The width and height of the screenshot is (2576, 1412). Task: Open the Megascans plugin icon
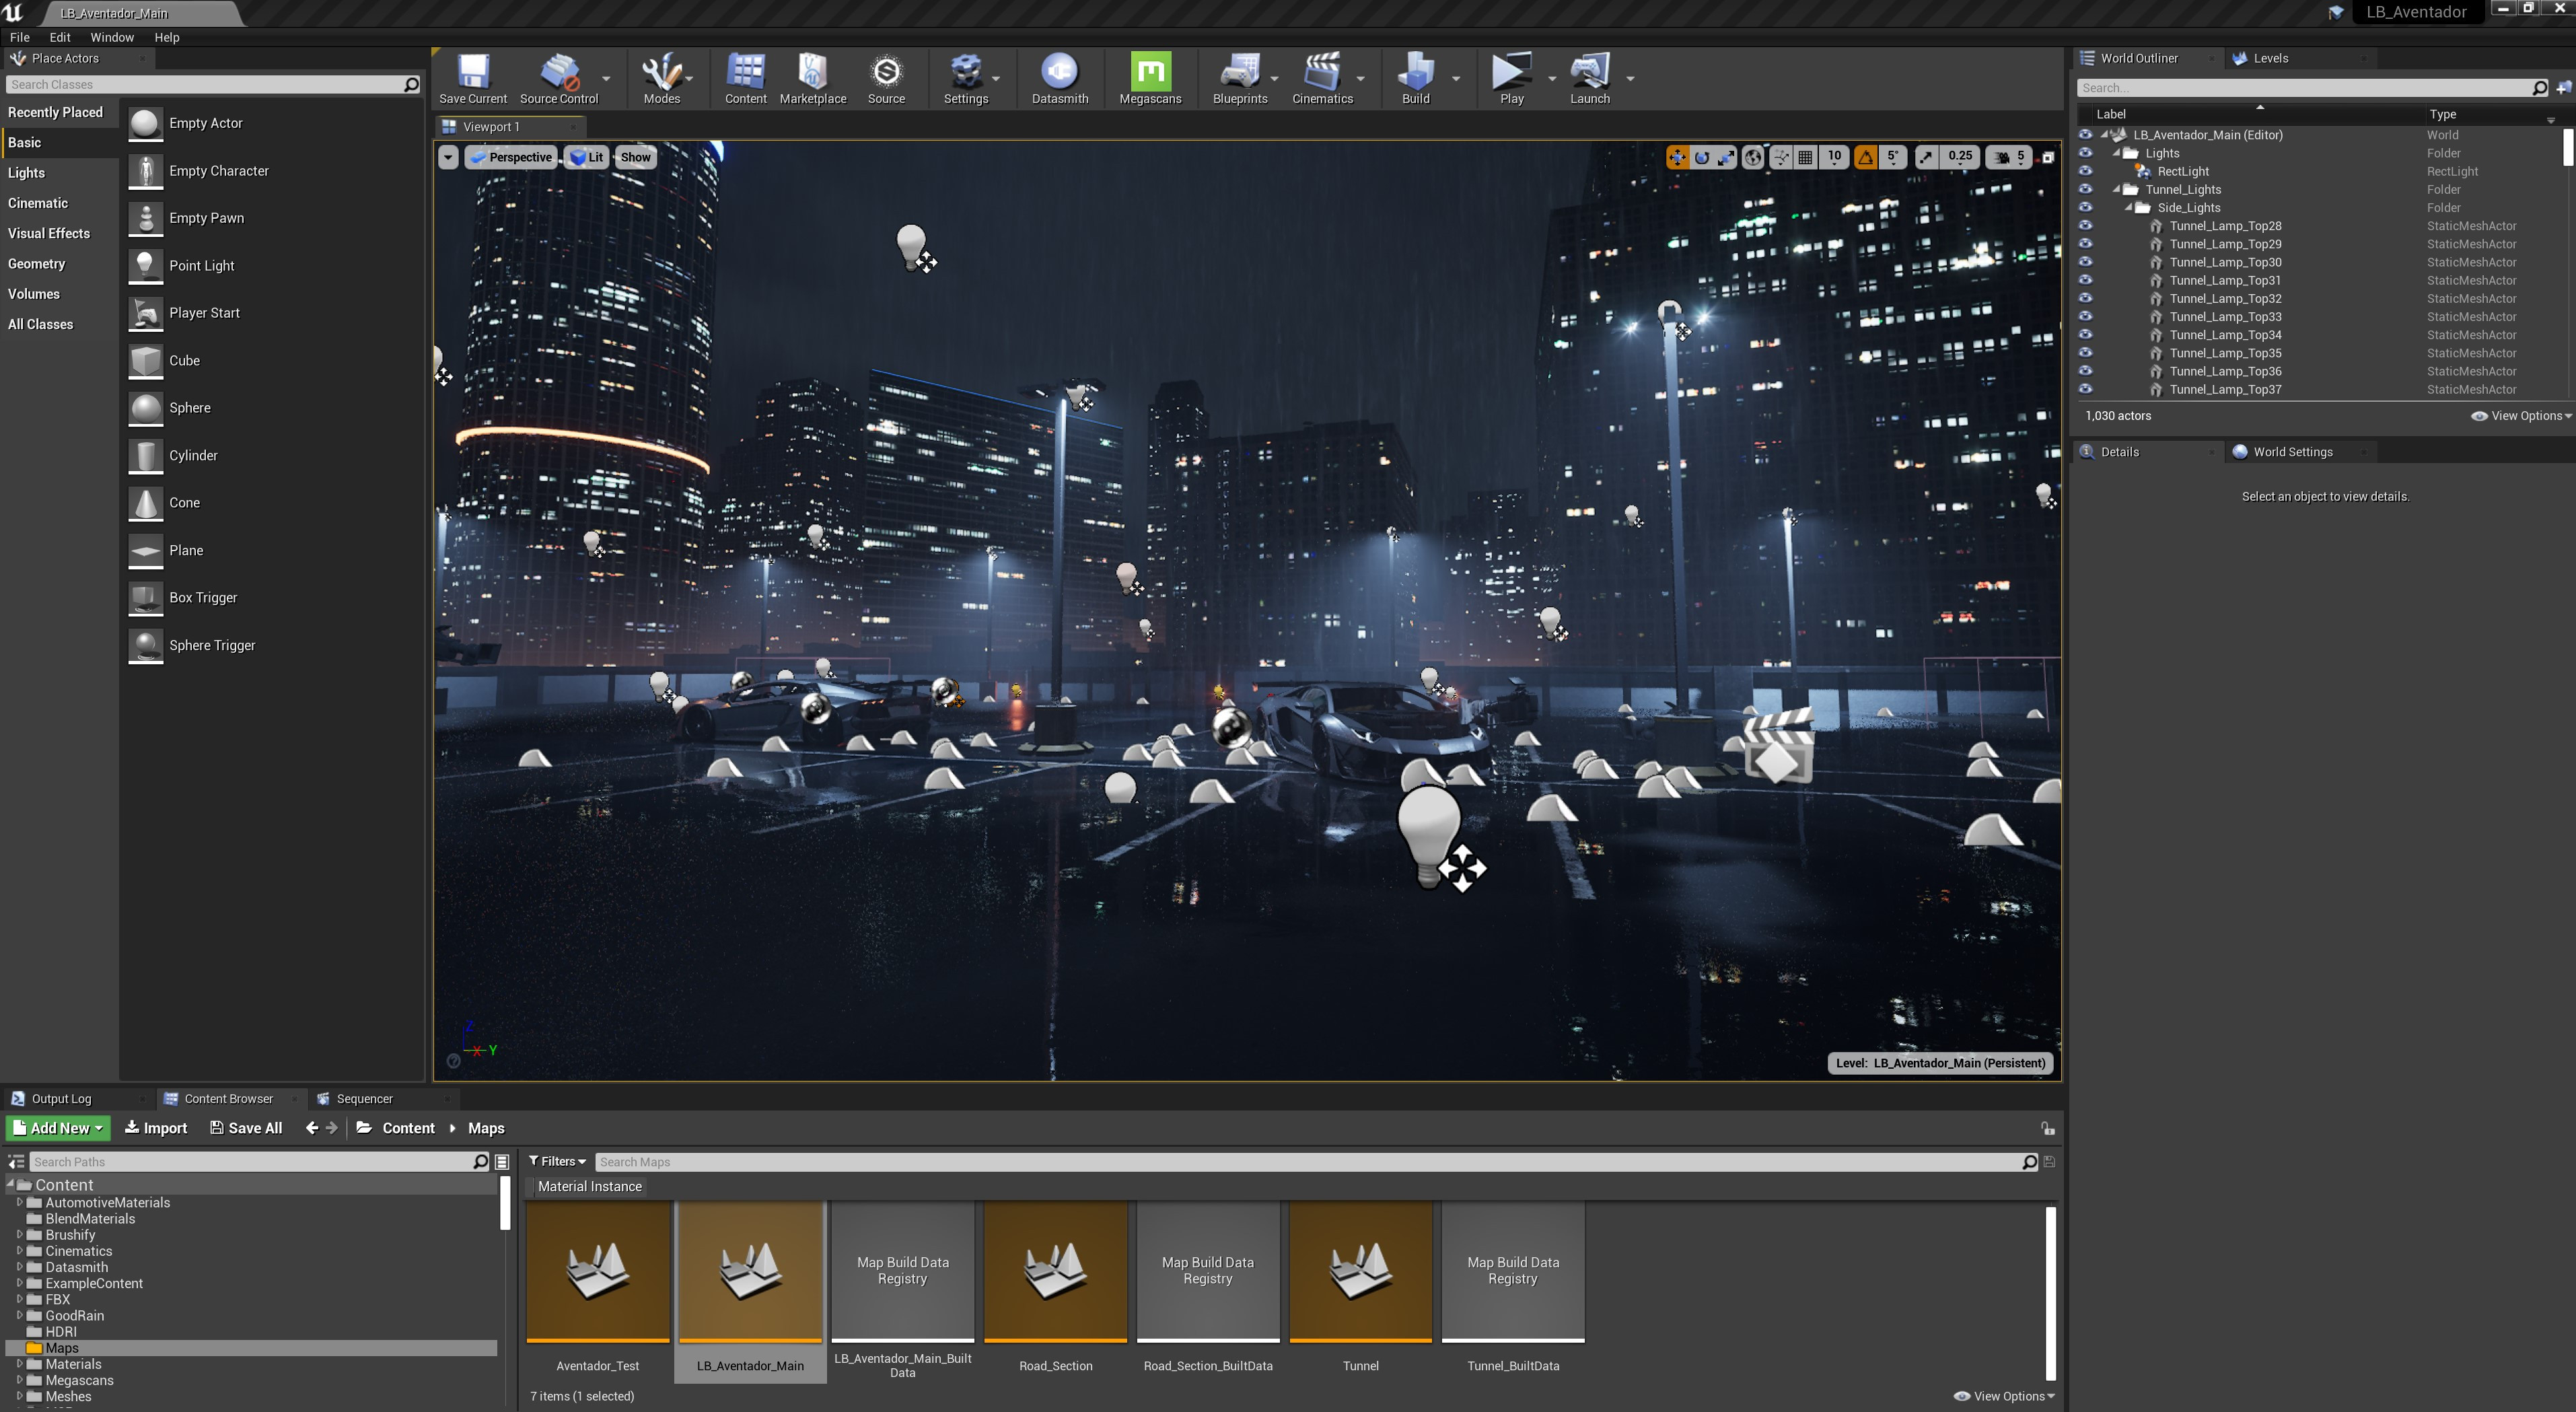(1150, 72)
